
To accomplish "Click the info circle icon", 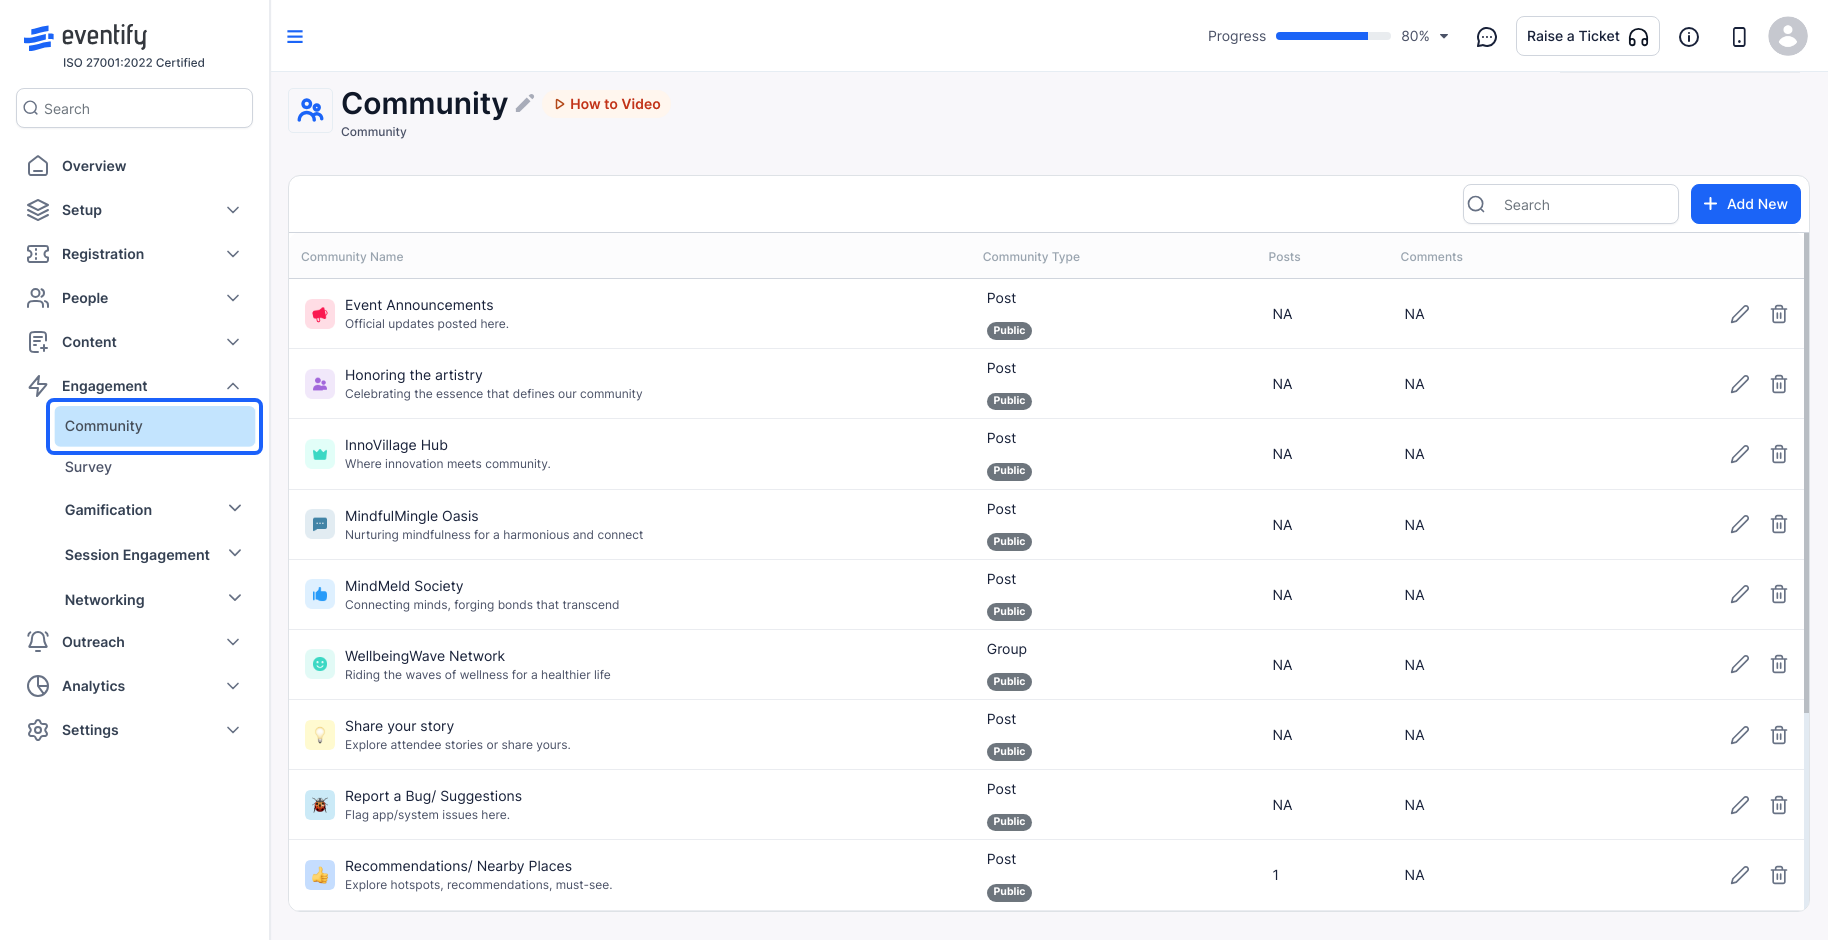I will (1689, 37).
